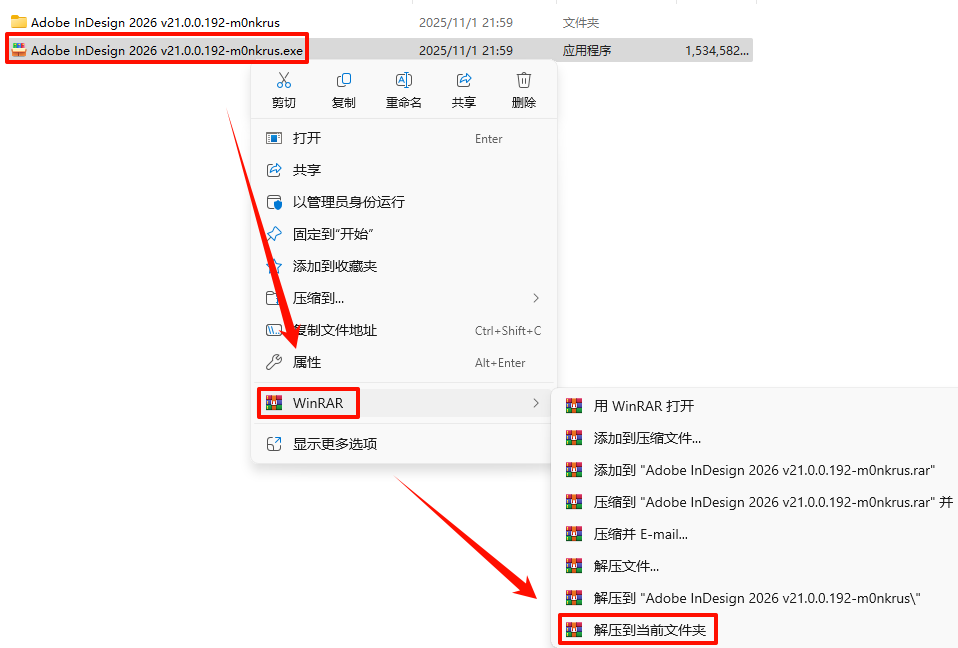
Task: Open 显示更多选项 entry
Action: (x=404, y=444)
